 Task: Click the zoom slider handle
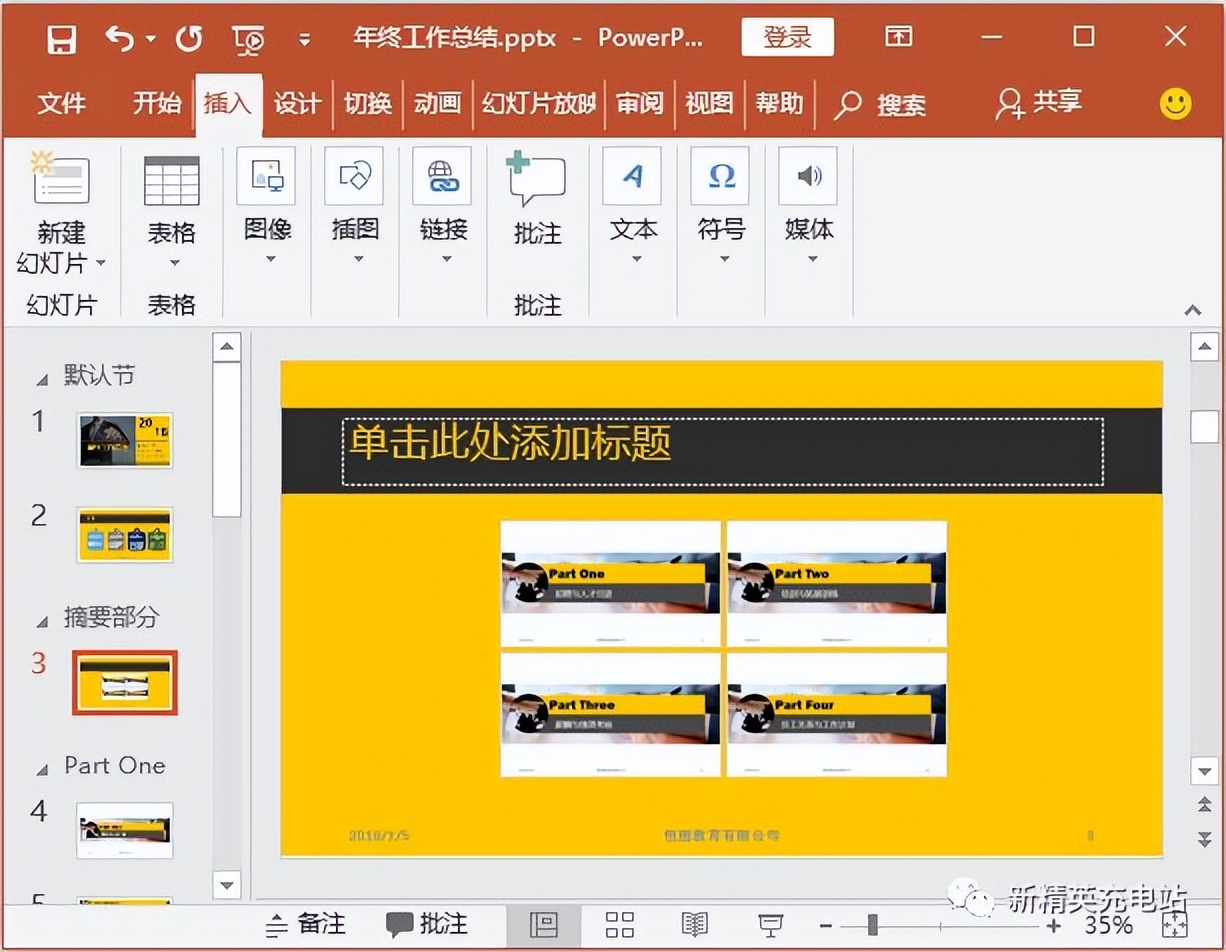click(x=873, y=925)
